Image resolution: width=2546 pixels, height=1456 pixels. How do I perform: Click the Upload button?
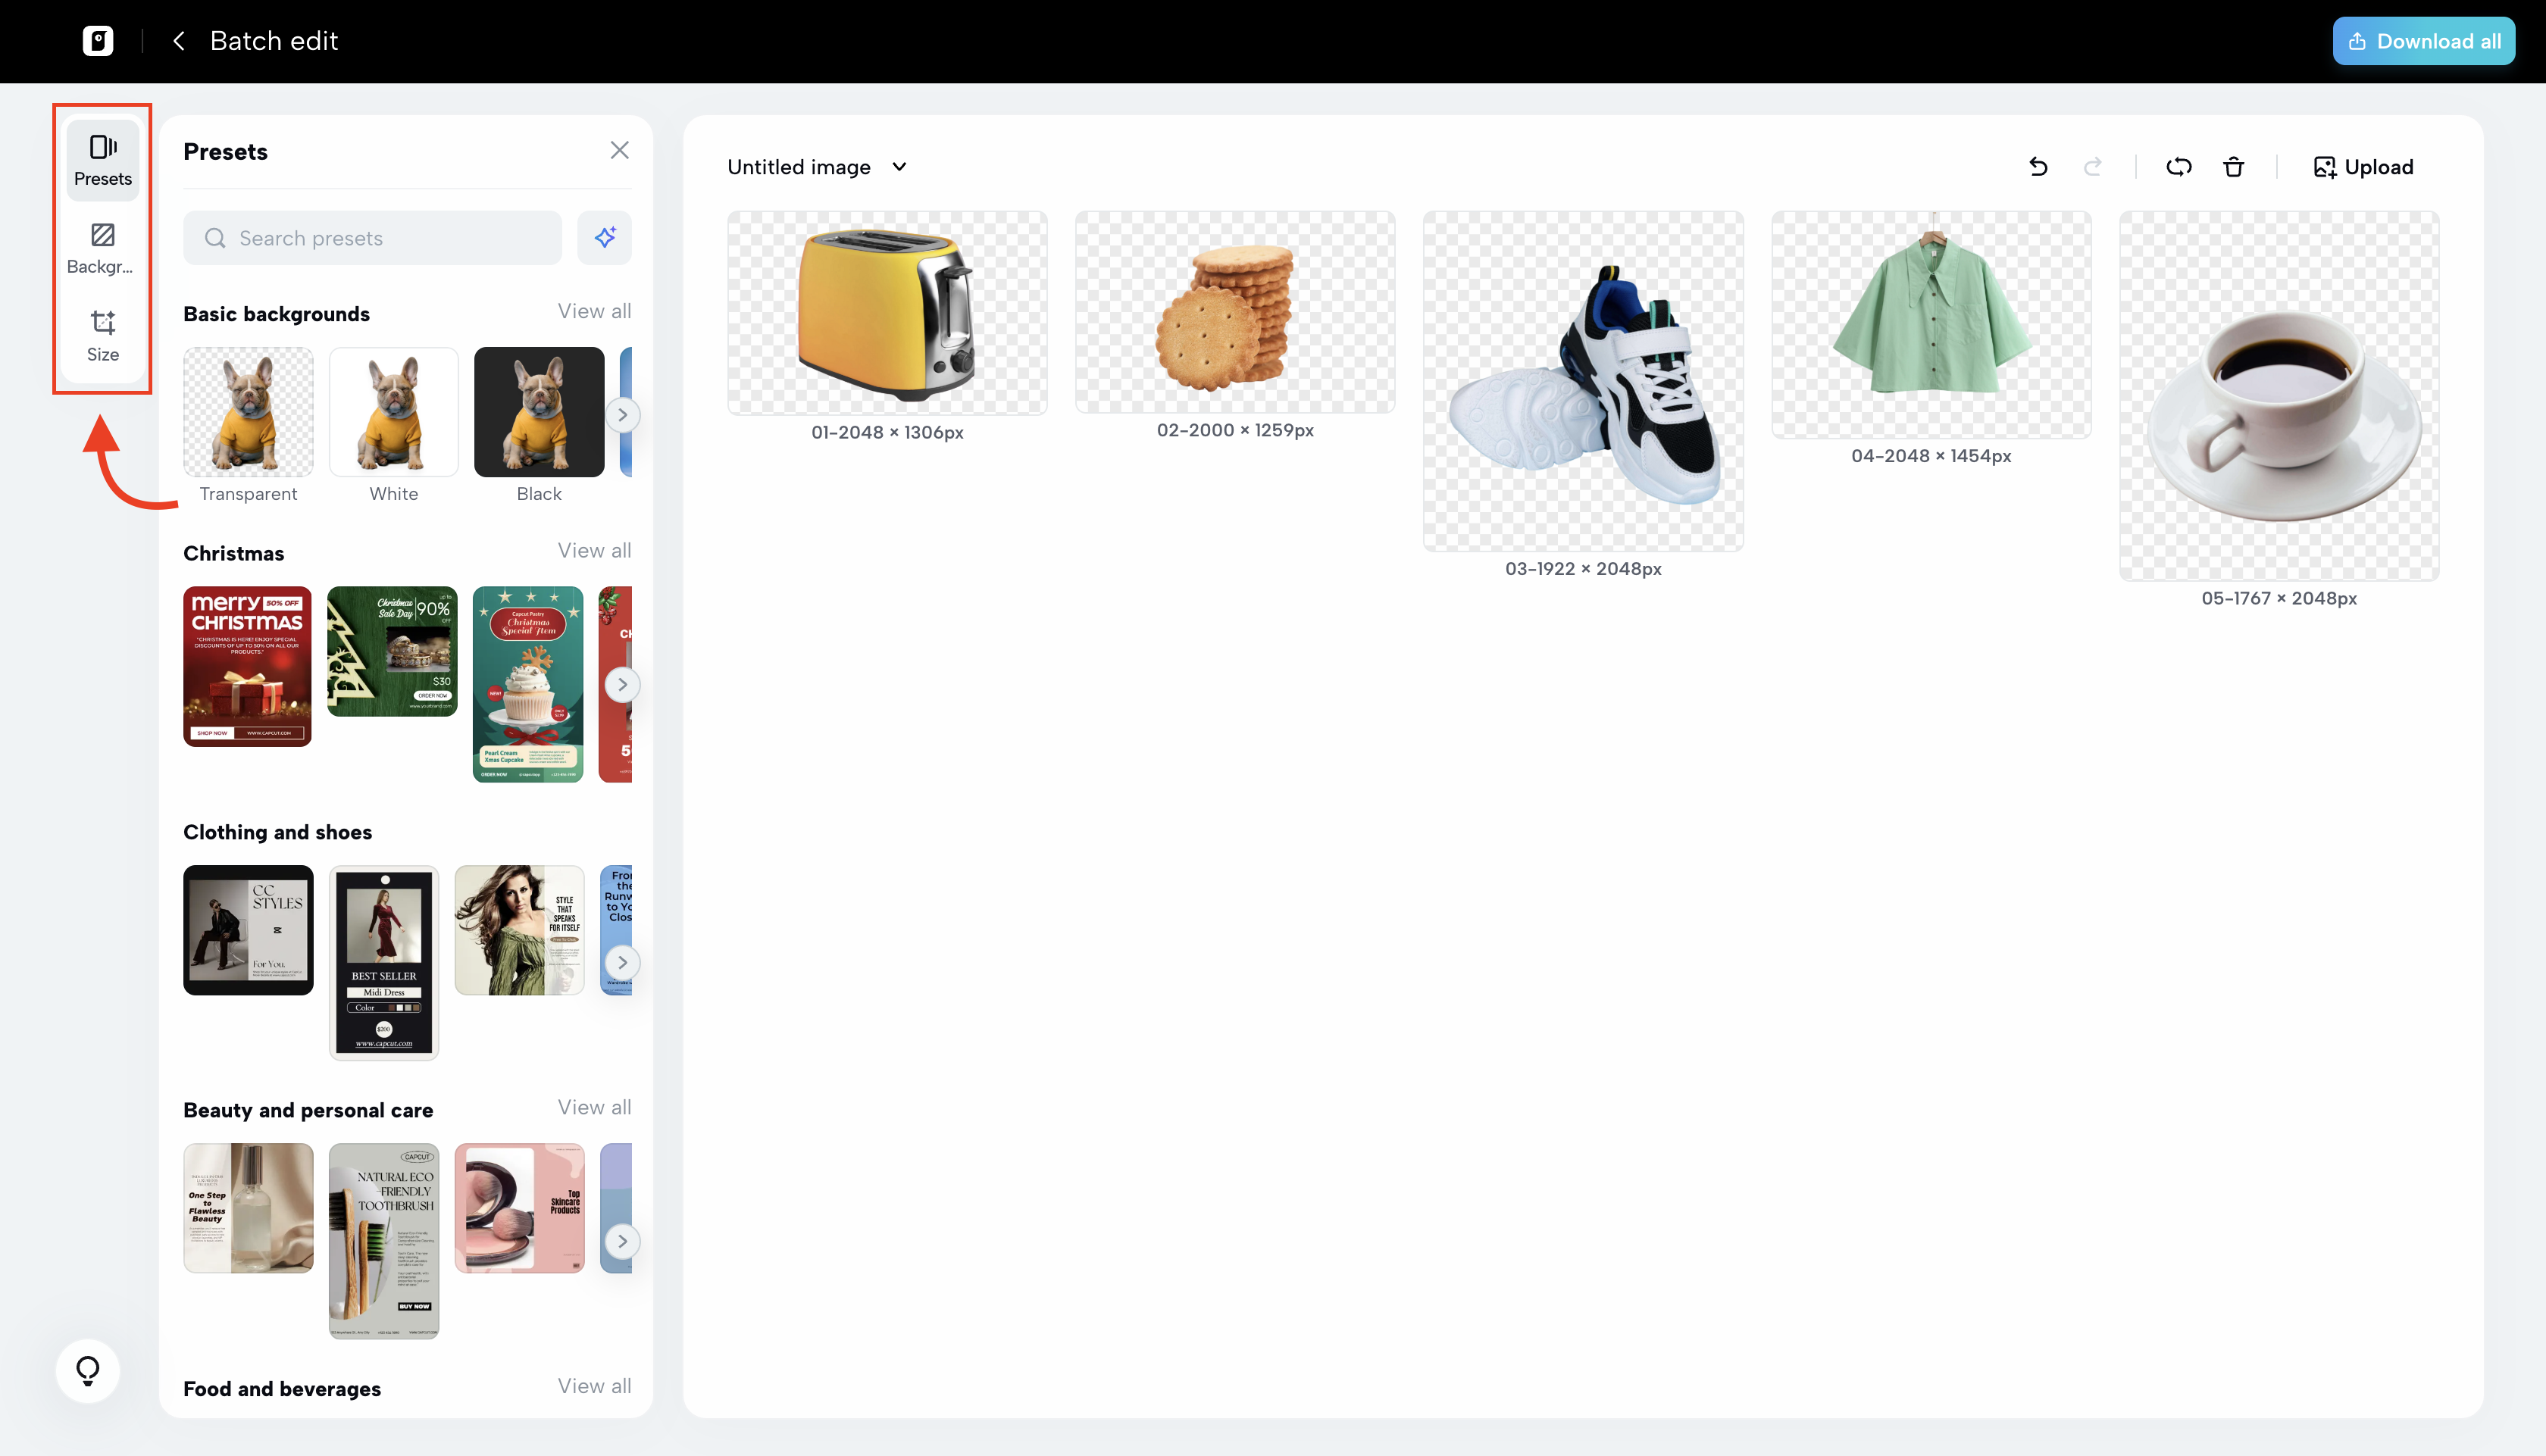[x=2363, y=167]
